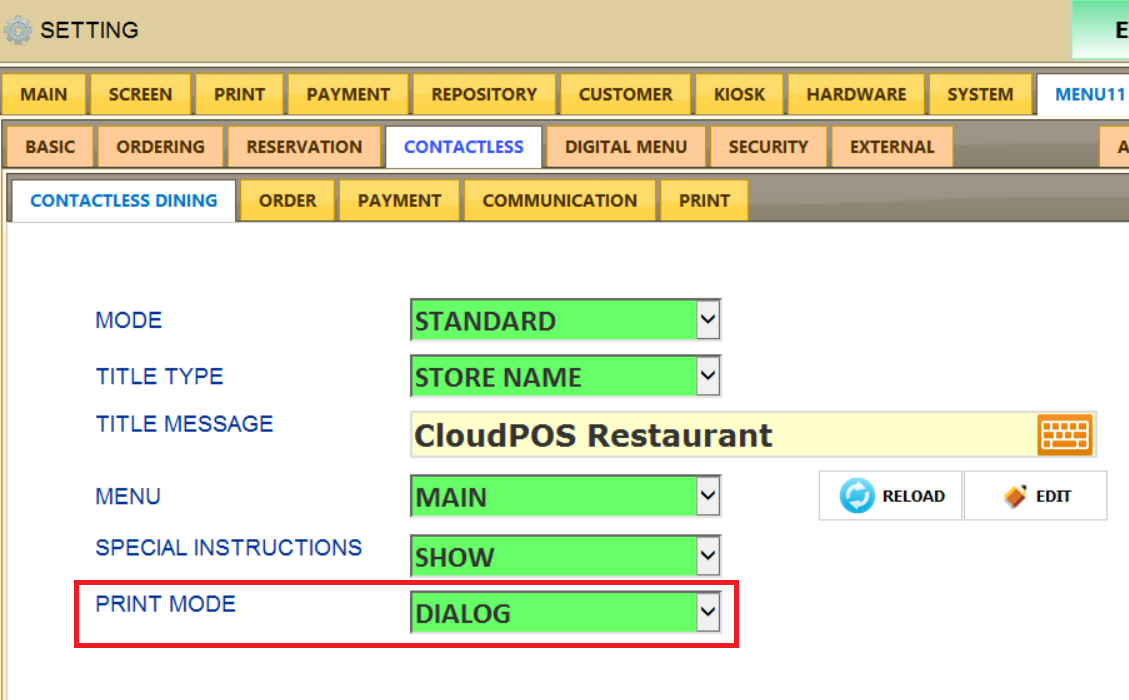Viewport: 1129px width, 700px height.
Task: Click the Edit menu button
Action: pyautogui.click(x=1035, y=495)
